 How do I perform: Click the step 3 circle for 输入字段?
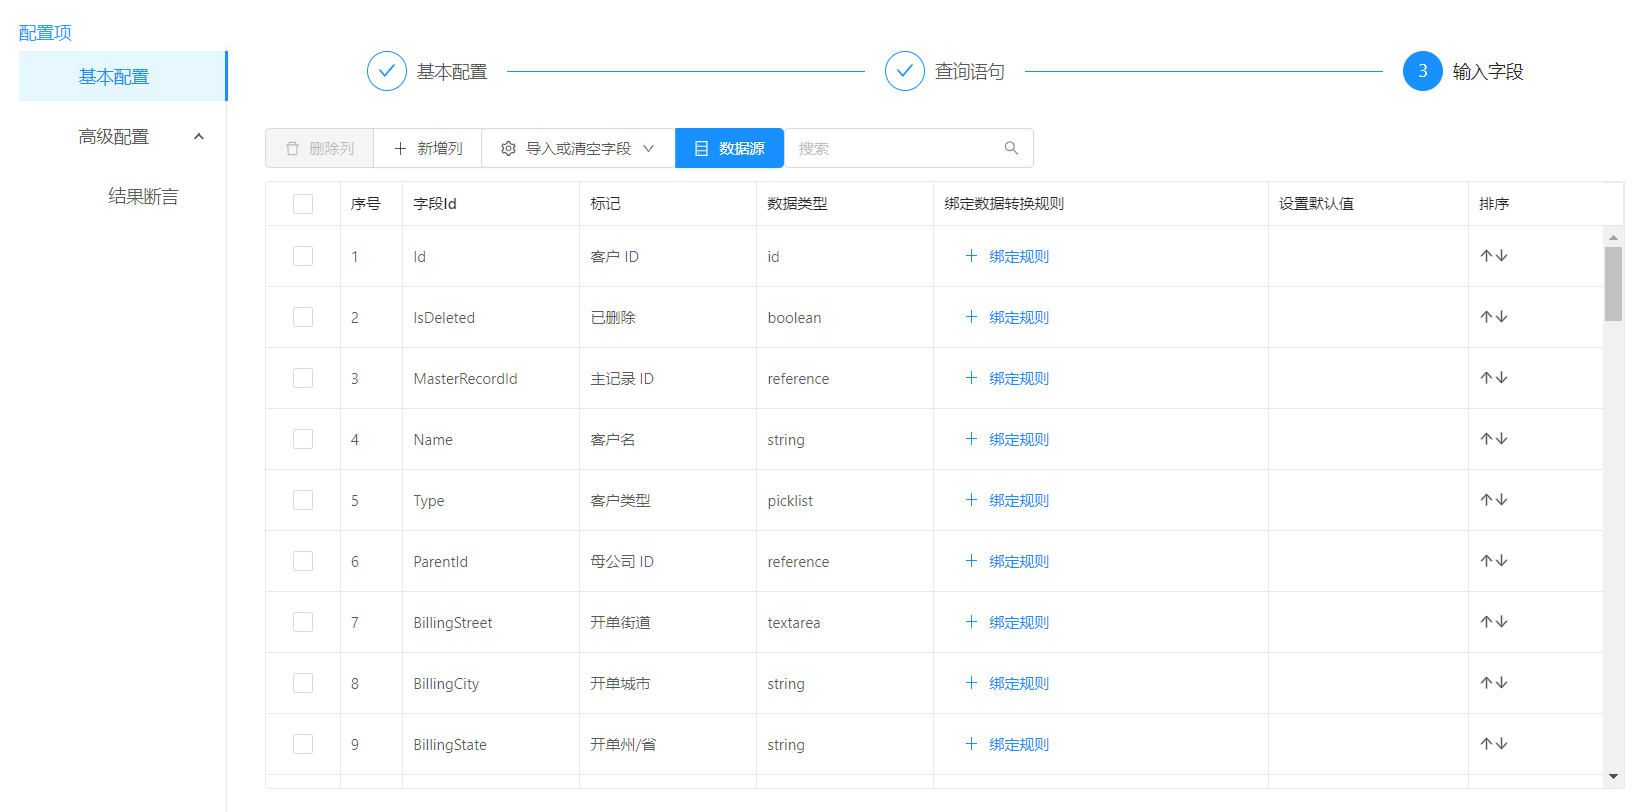point(1422,71)
